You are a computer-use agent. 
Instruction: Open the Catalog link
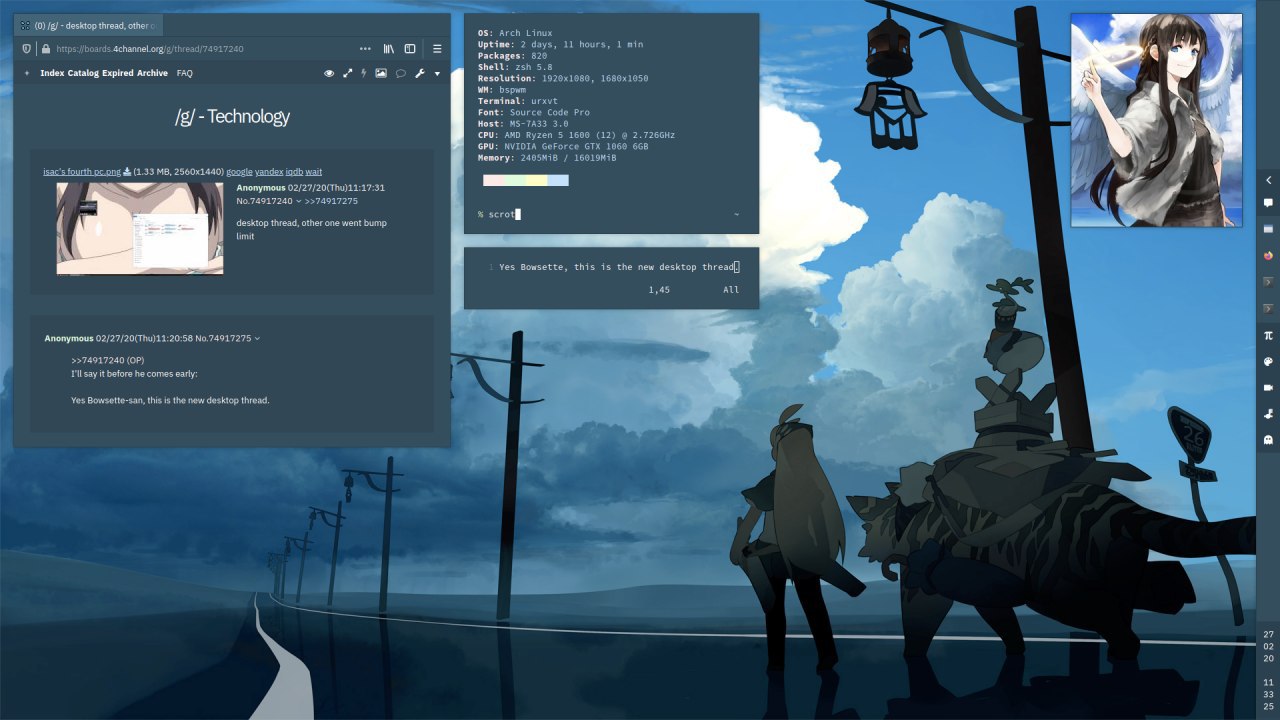84,73
